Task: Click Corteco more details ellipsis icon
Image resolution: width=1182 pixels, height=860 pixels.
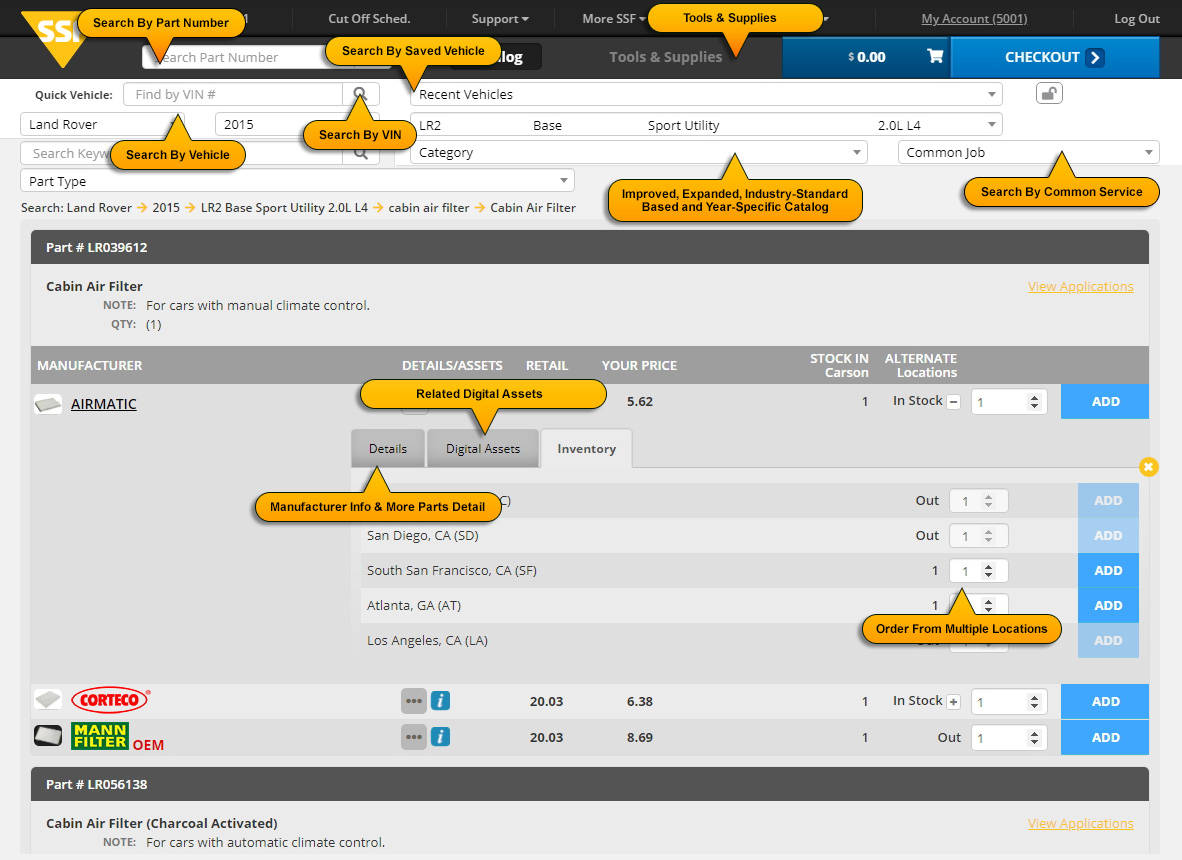Action: click(x=414, y=701)
